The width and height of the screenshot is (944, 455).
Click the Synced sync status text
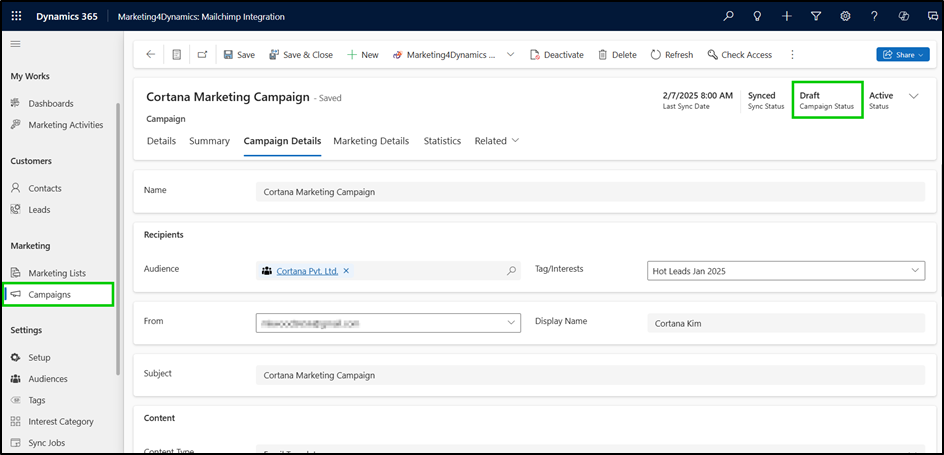pos(762,96)
